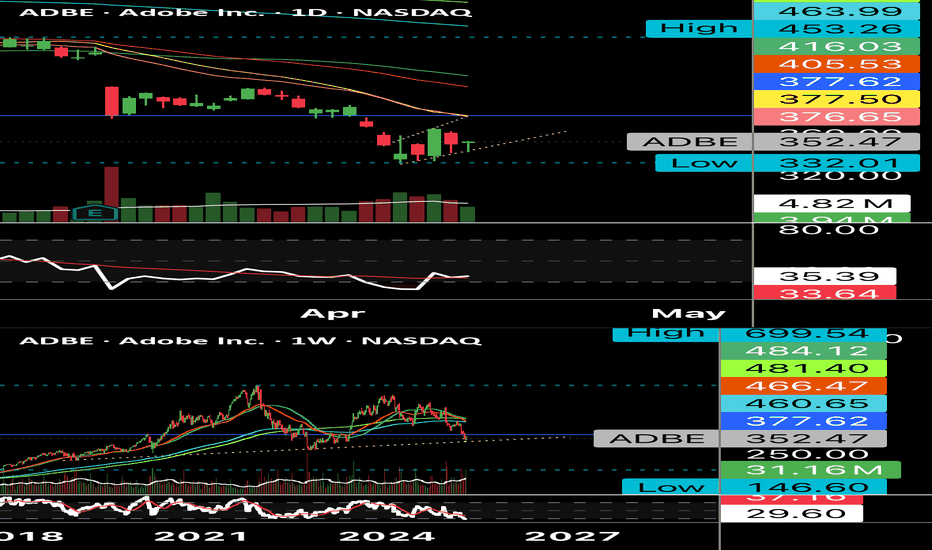Select the 453.26 high price label

click(x=836, y=29)
